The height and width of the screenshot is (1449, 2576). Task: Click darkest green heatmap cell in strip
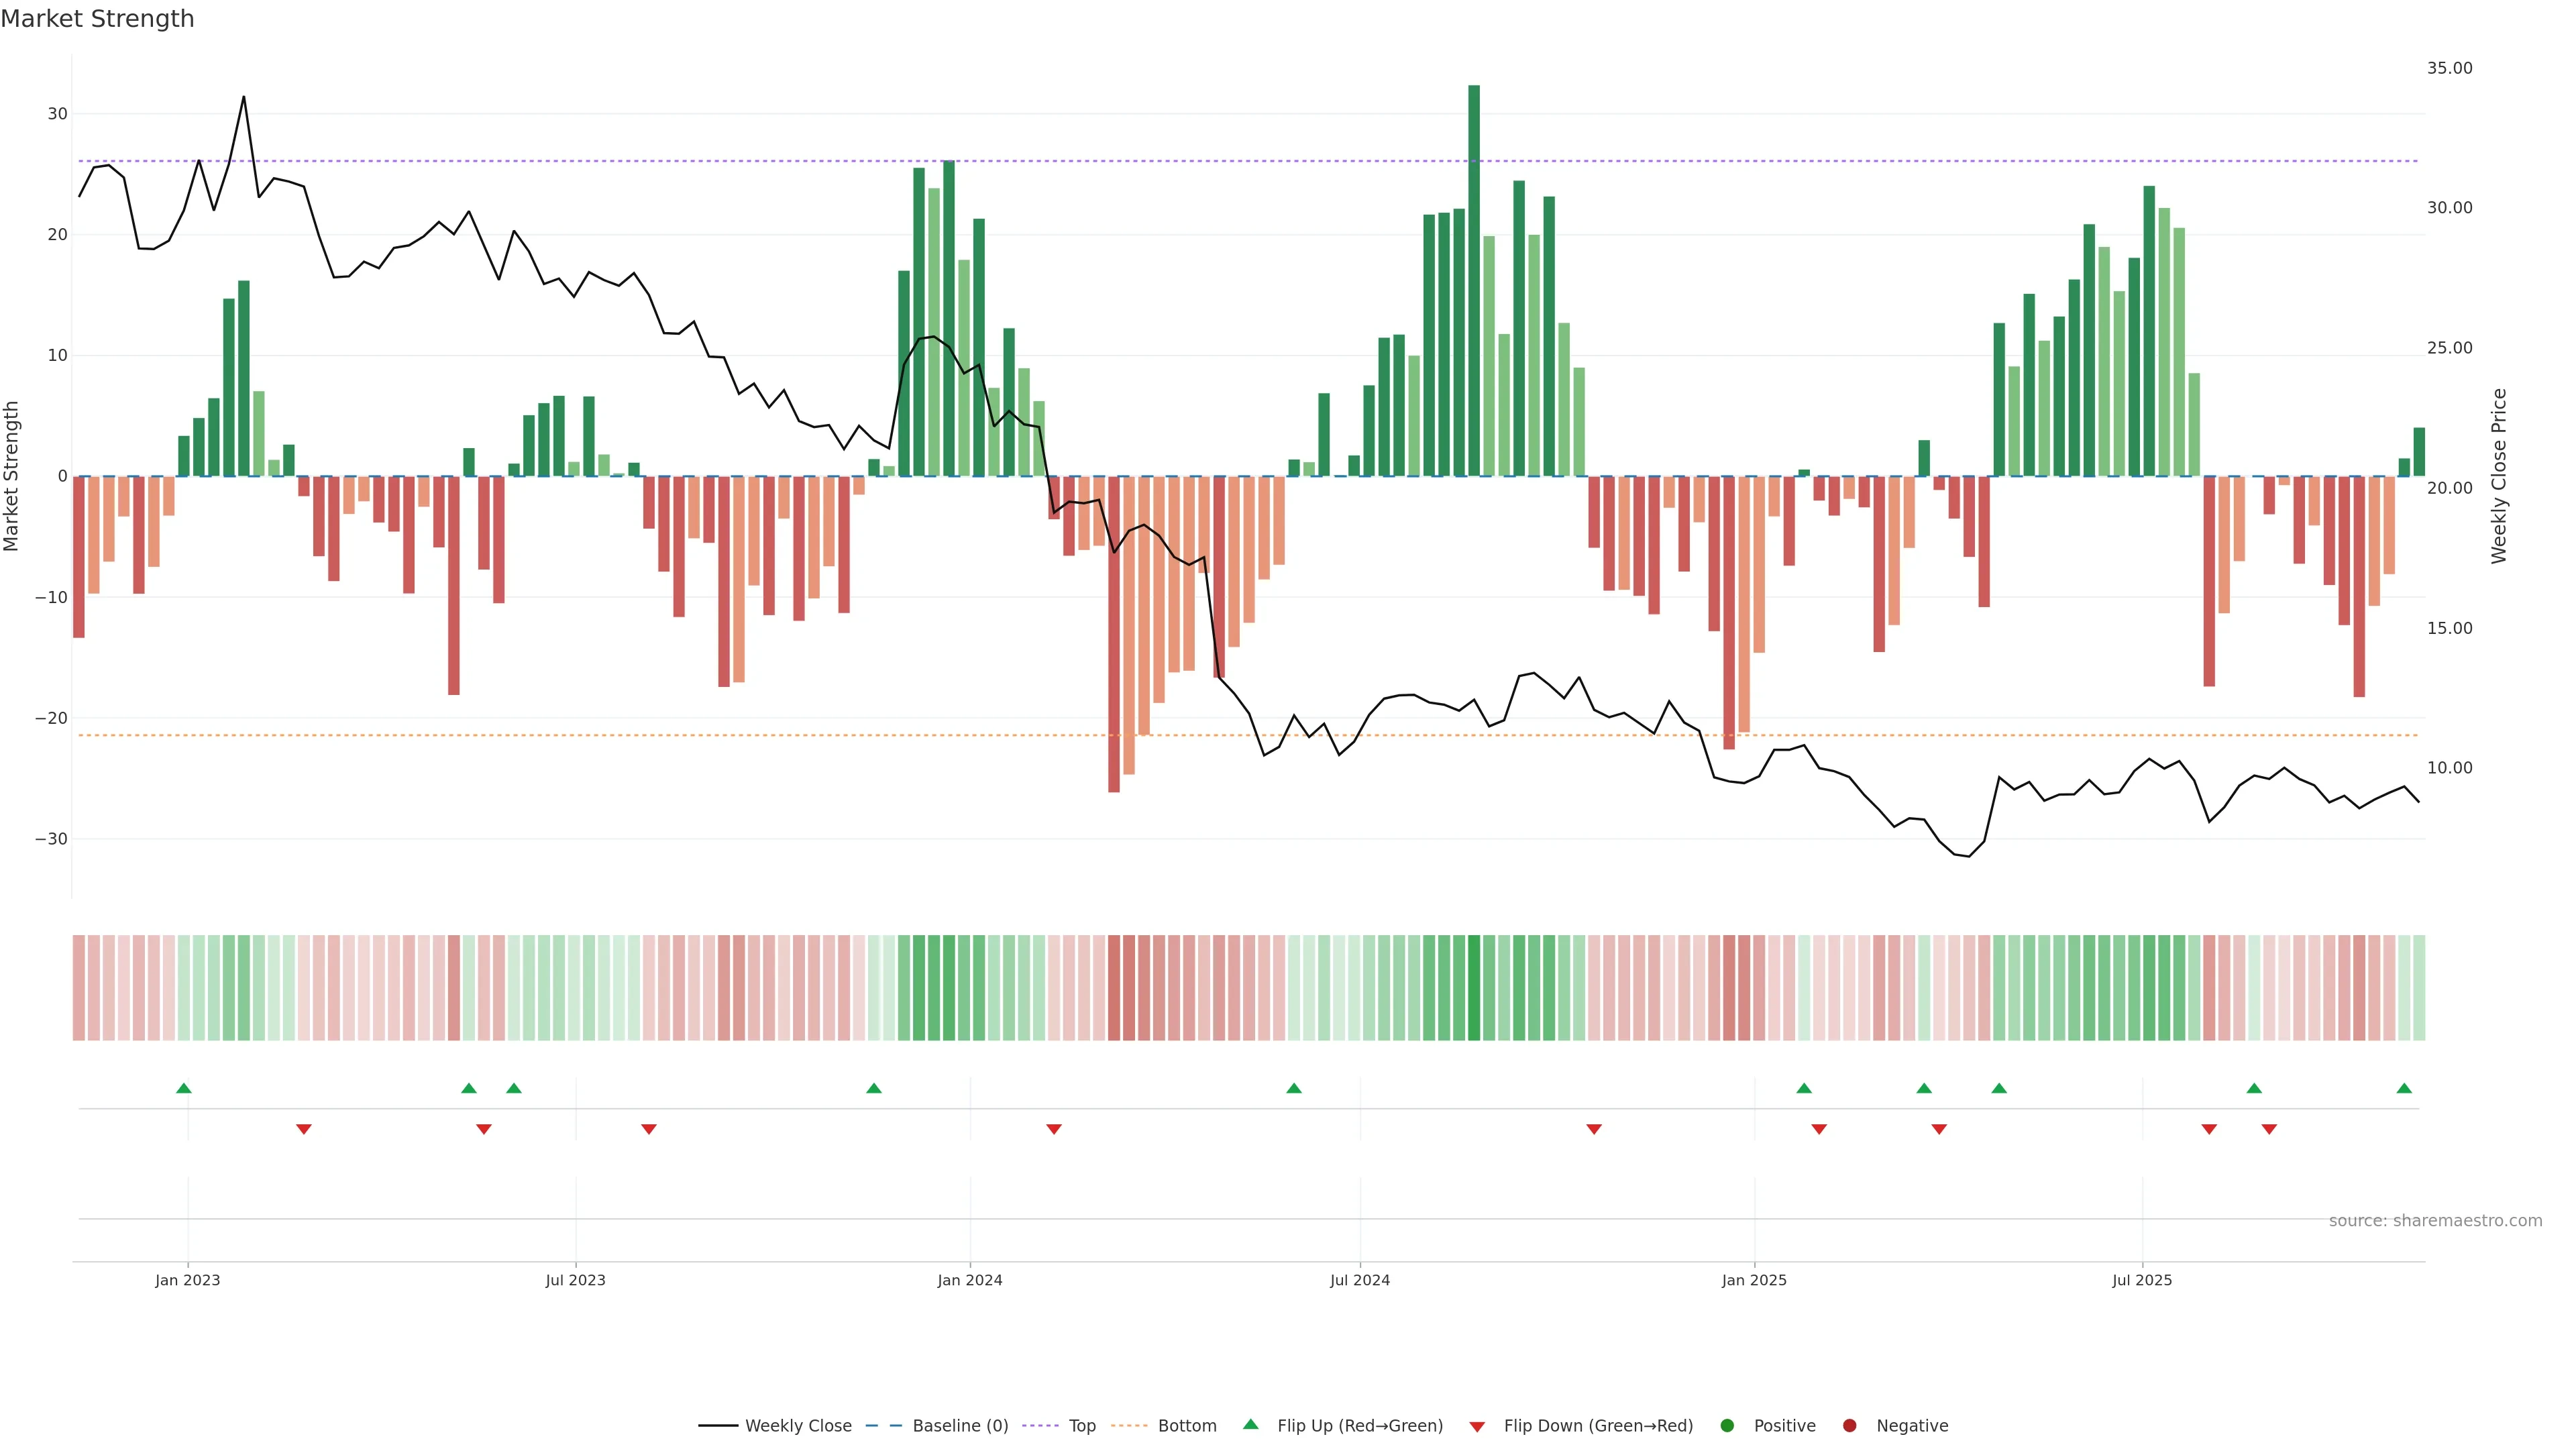(1474, 988)
